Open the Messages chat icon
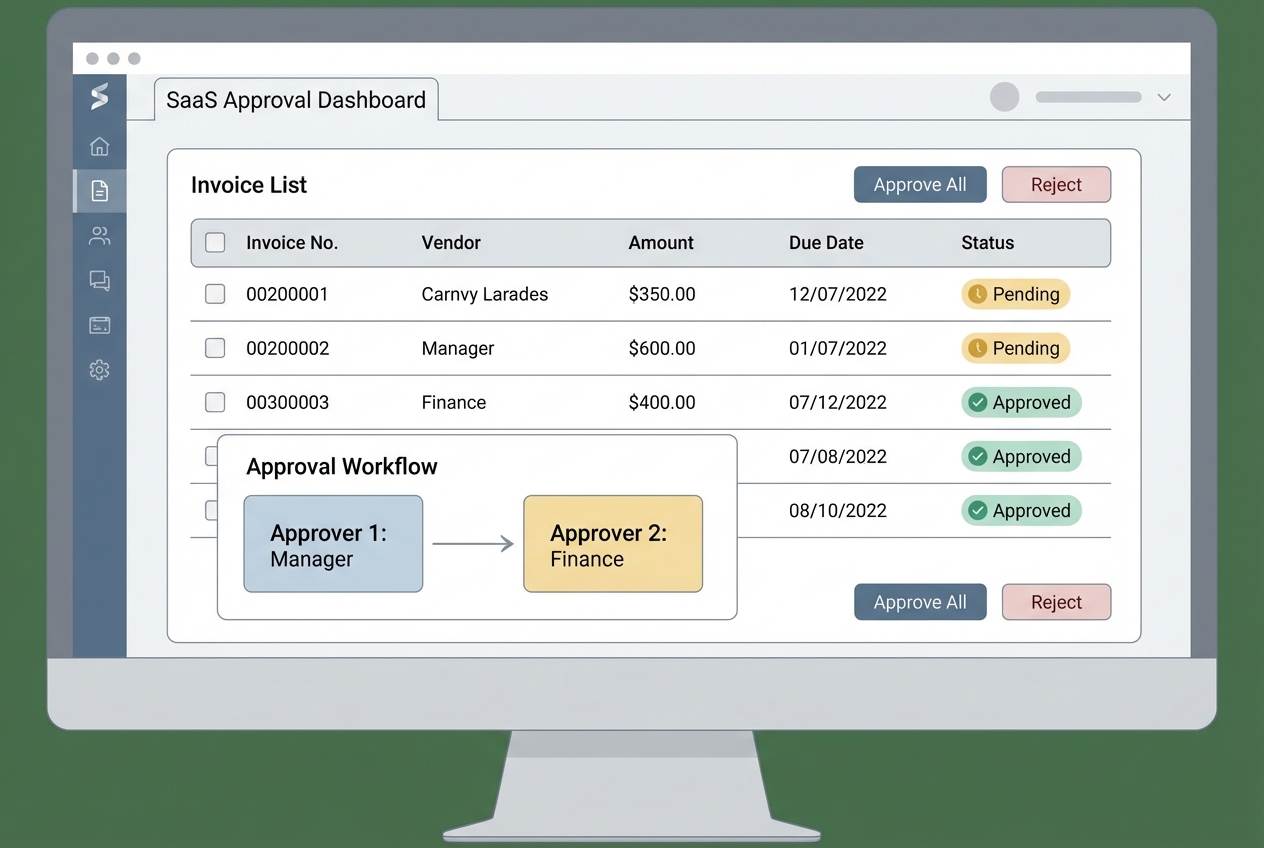1264x848 pixels. coord(99,280)
